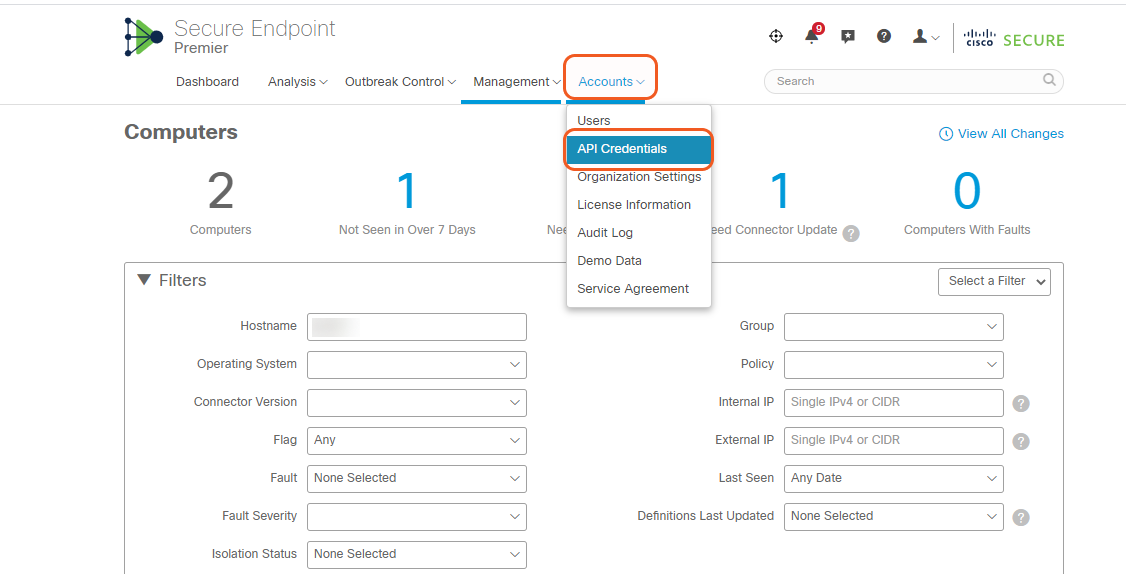Viewport: 1126px width, 574px height.
Task: Click the Need Connector Update count
Action: coord(781,193)
